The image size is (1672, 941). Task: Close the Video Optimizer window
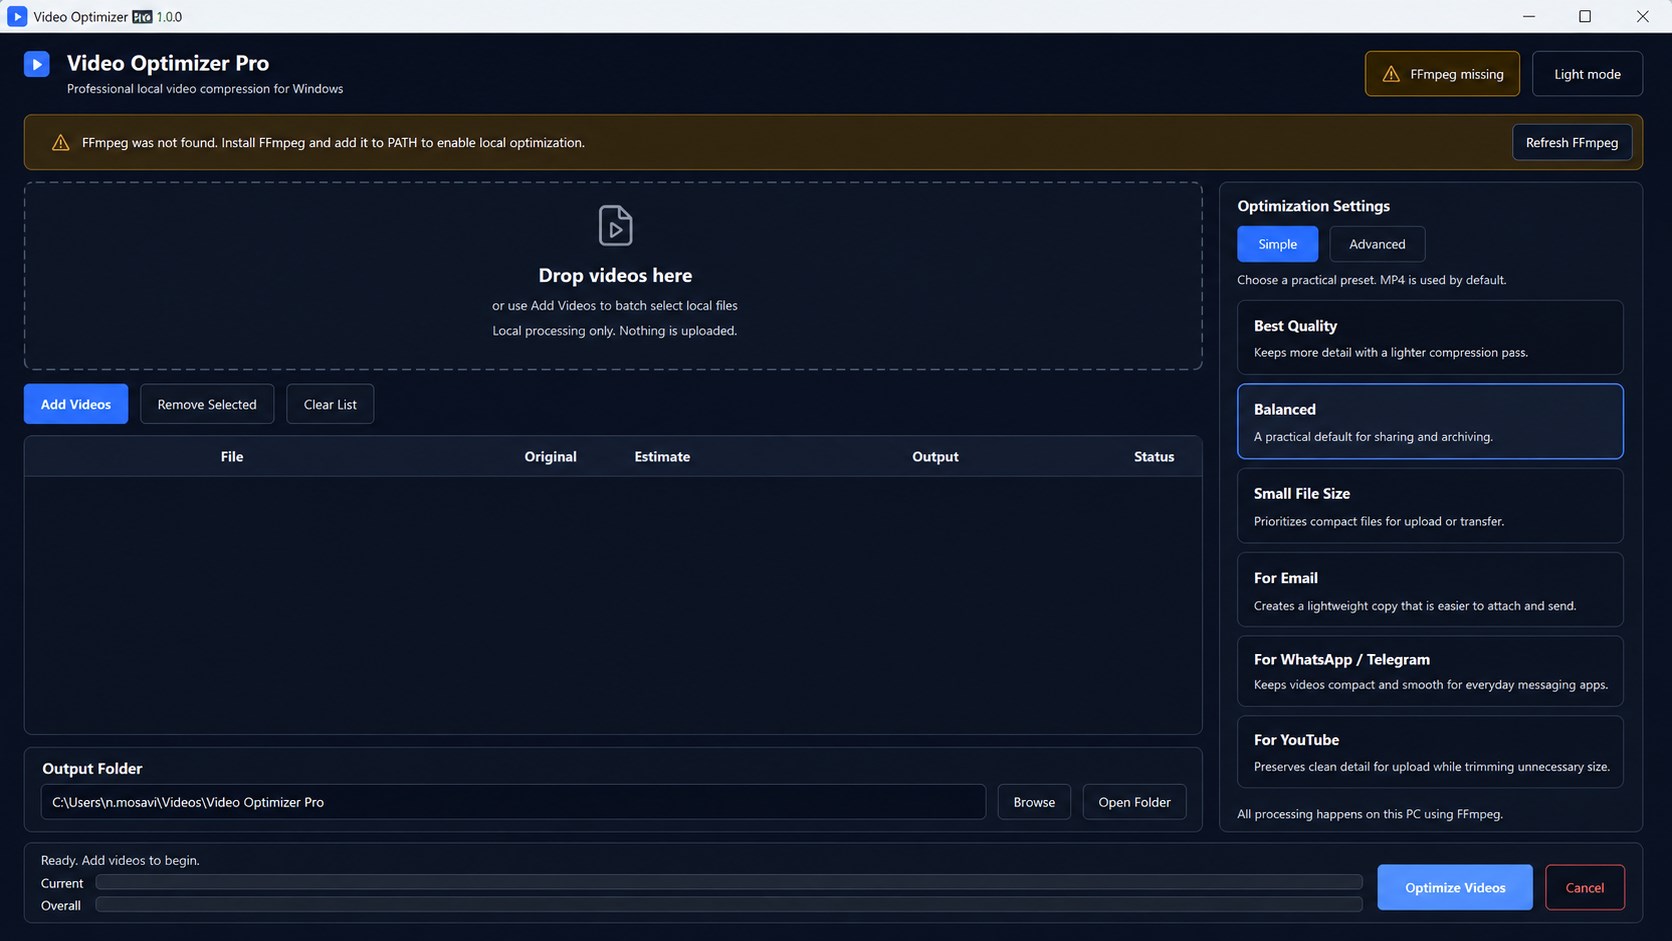1642,16
